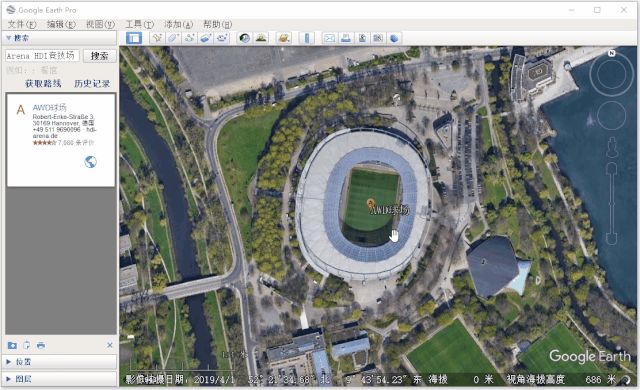
Task: Show historical imagery
Action: (244, 38)
